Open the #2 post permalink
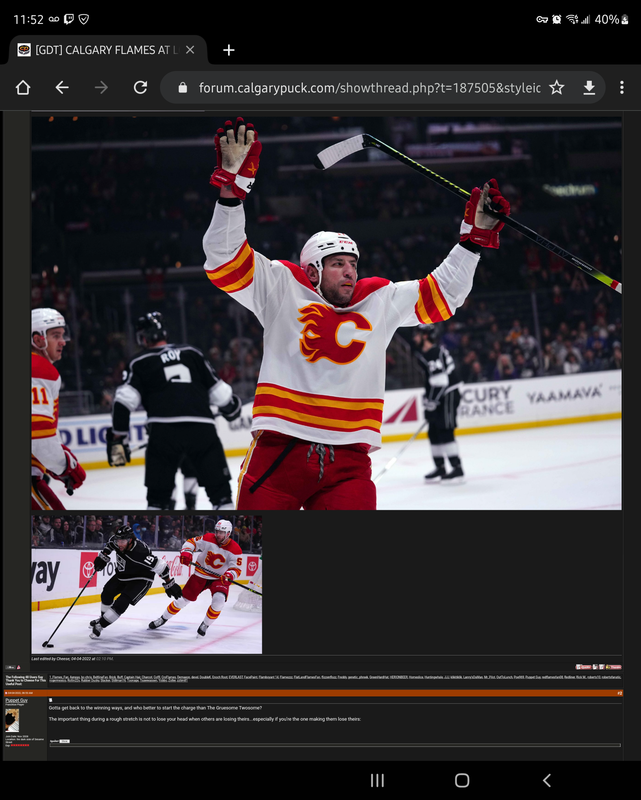This screenshot has width=641, height=800. (620, 693)
